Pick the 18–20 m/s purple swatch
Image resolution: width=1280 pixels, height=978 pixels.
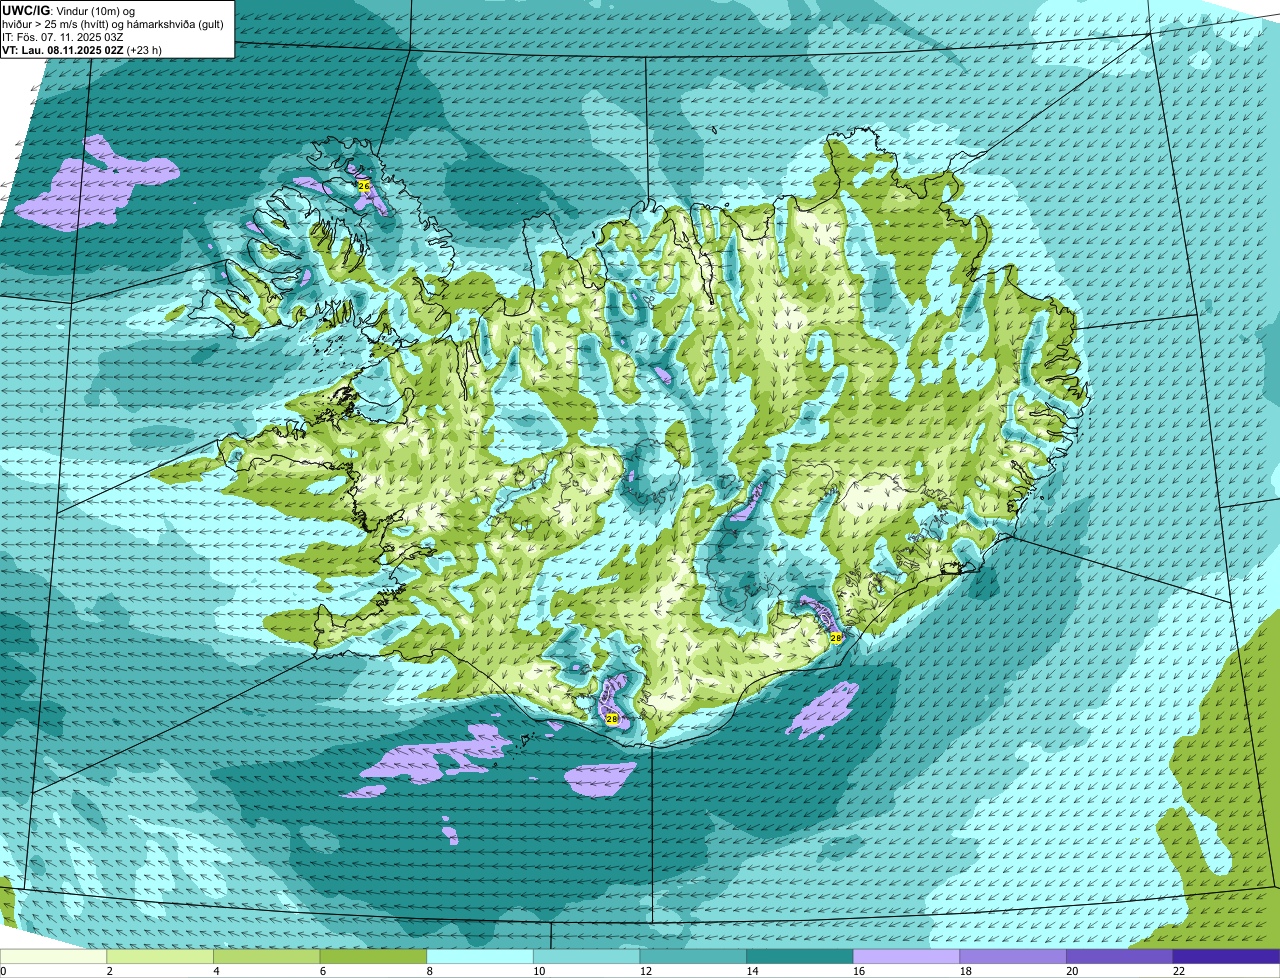pos(1013,956)
